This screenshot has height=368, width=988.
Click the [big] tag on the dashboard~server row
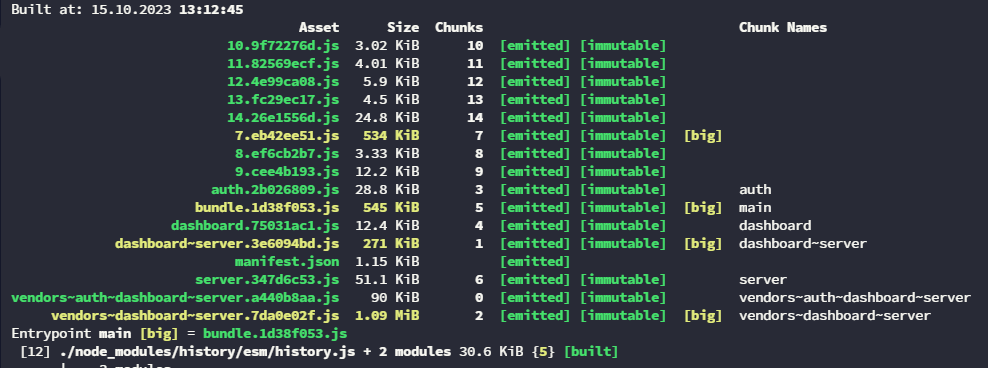click(x=703, y=243)
